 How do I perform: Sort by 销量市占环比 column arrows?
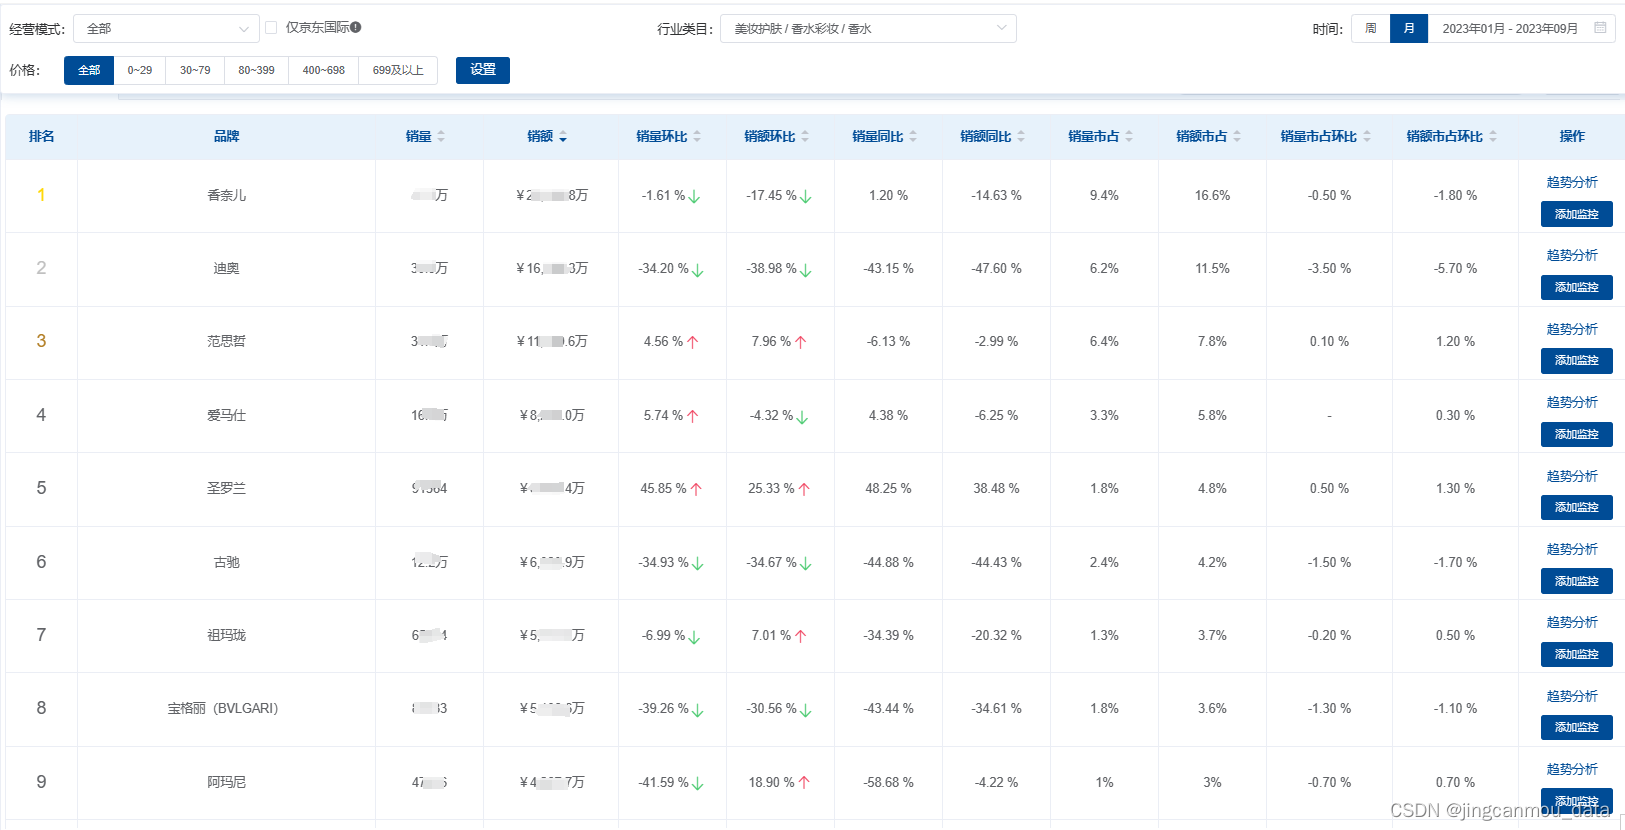pos(1367,137)
